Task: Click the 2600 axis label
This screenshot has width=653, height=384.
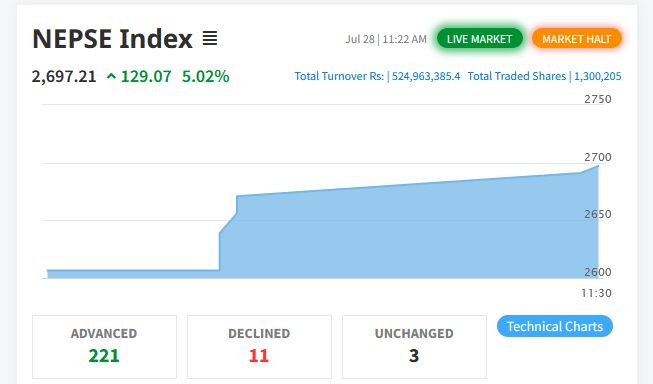Action: (598, 272)
